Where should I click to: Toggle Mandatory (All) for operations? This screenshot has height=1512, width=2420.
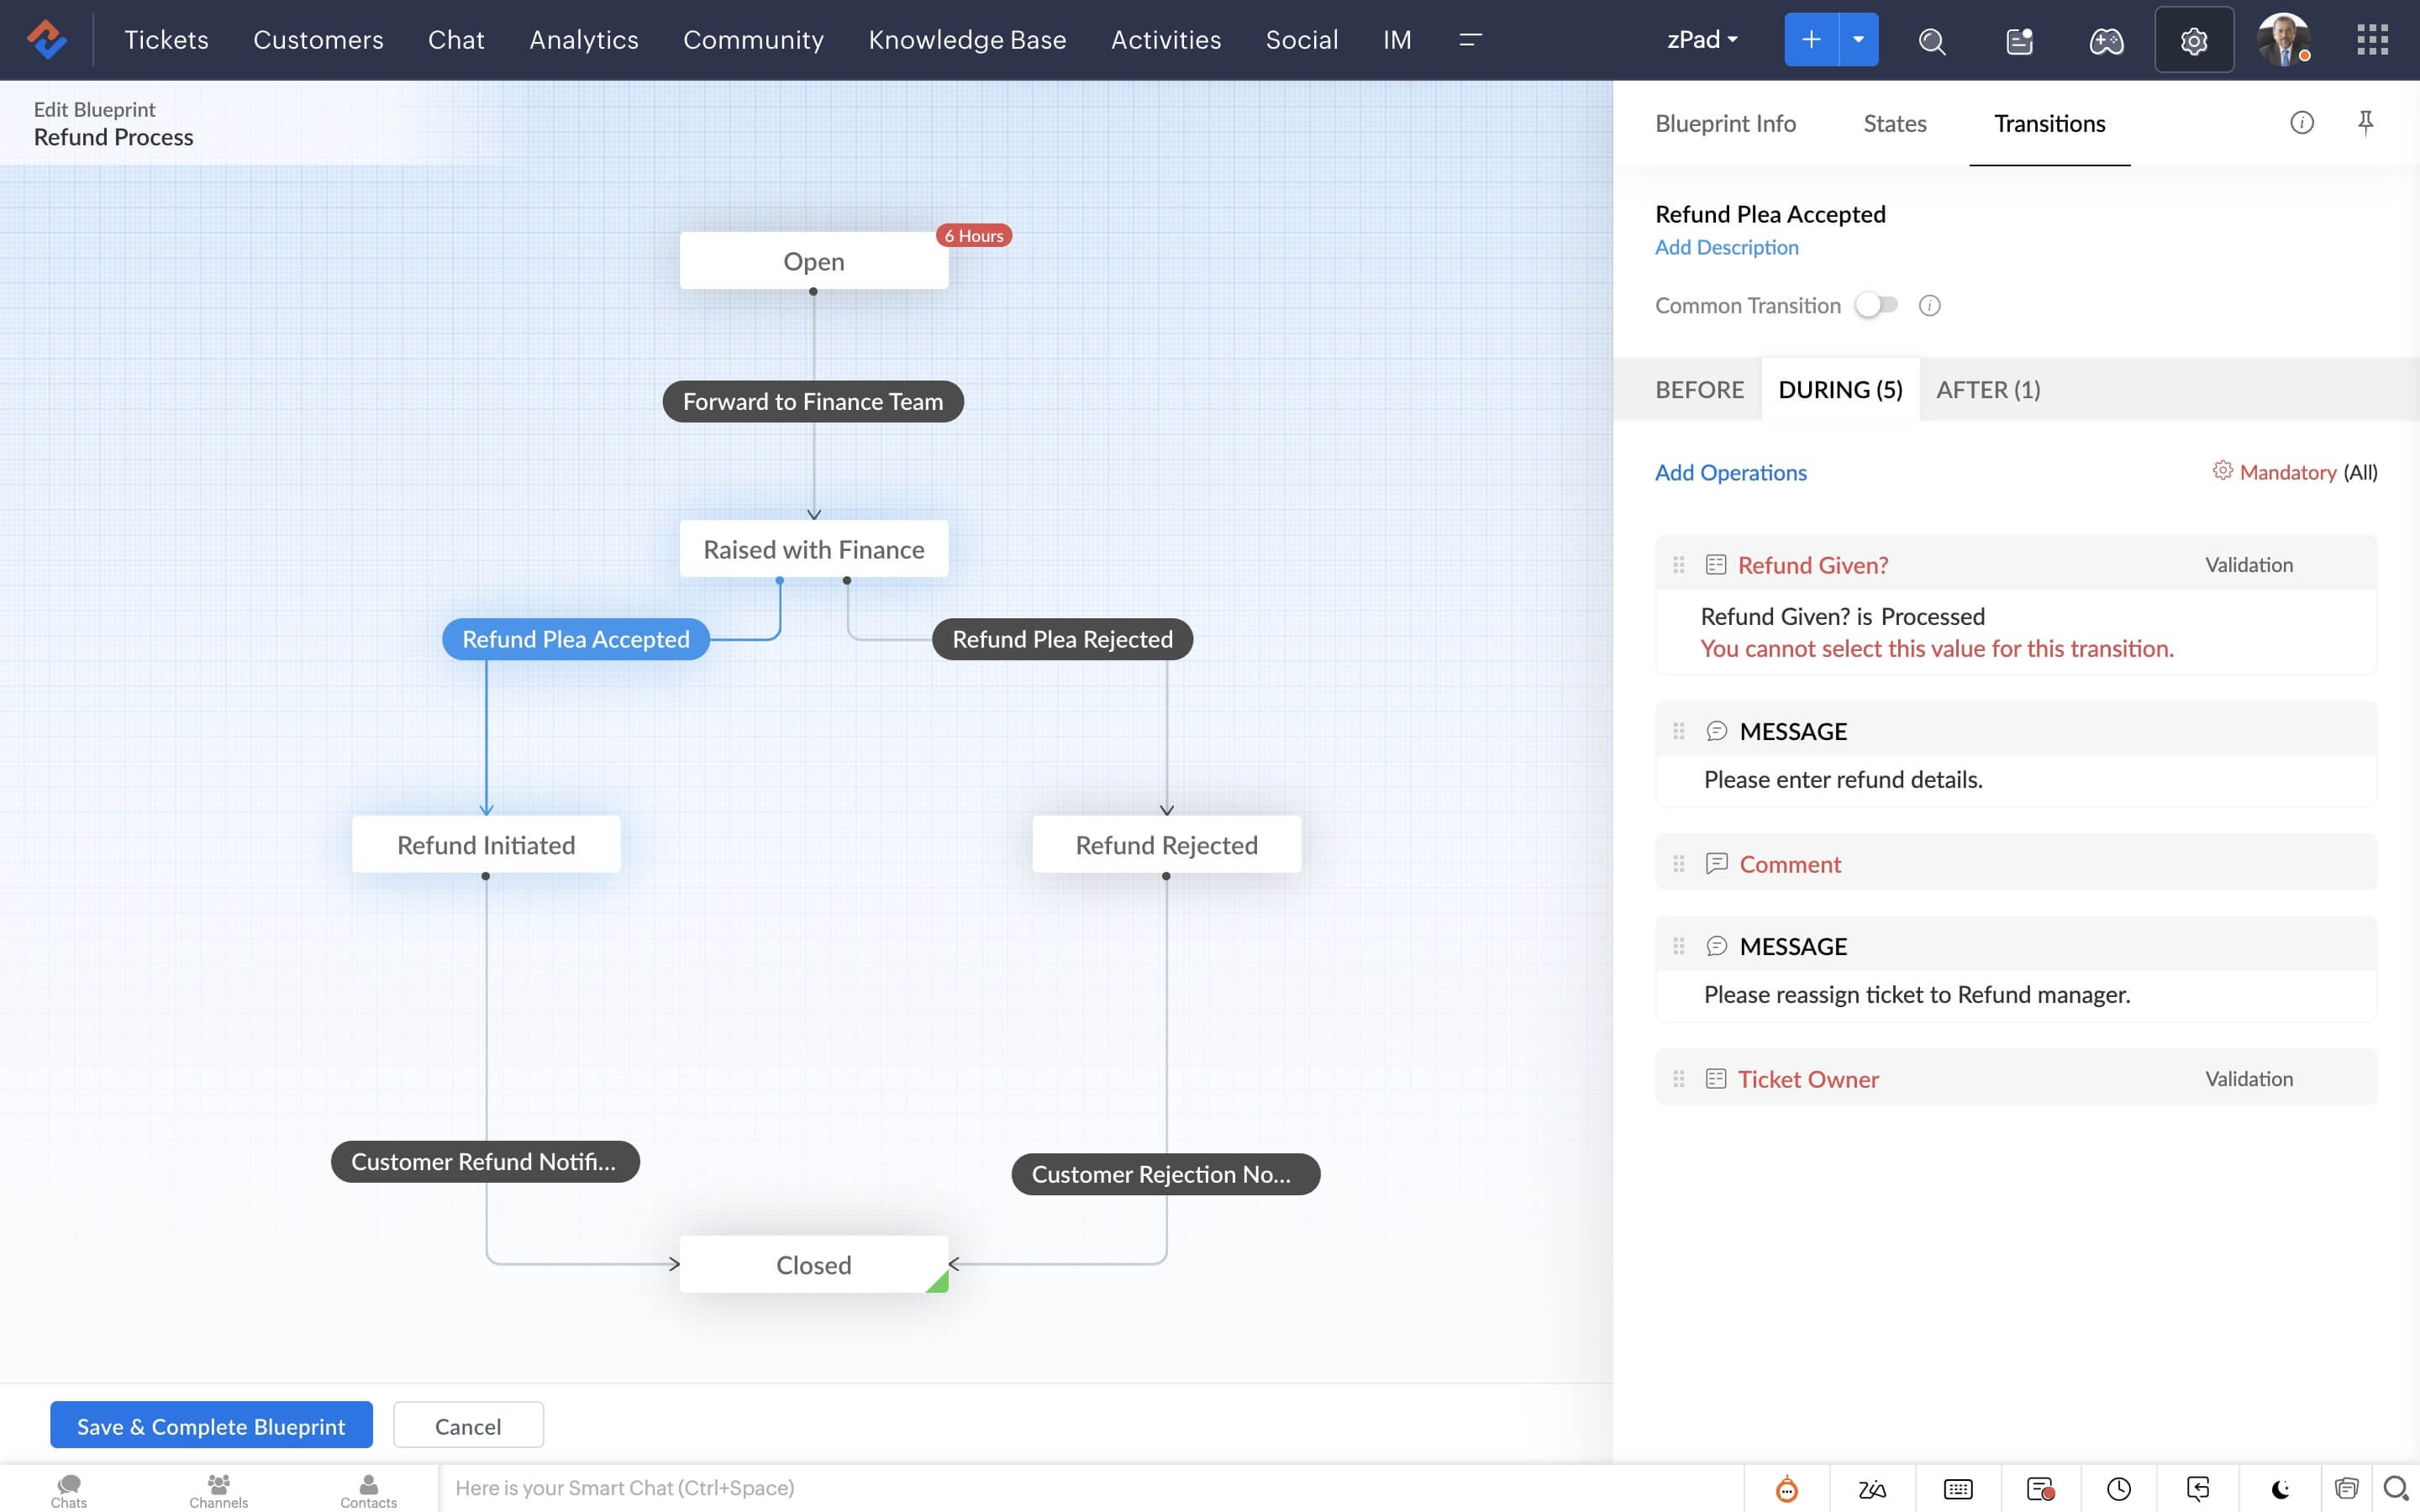point(2294,471)
